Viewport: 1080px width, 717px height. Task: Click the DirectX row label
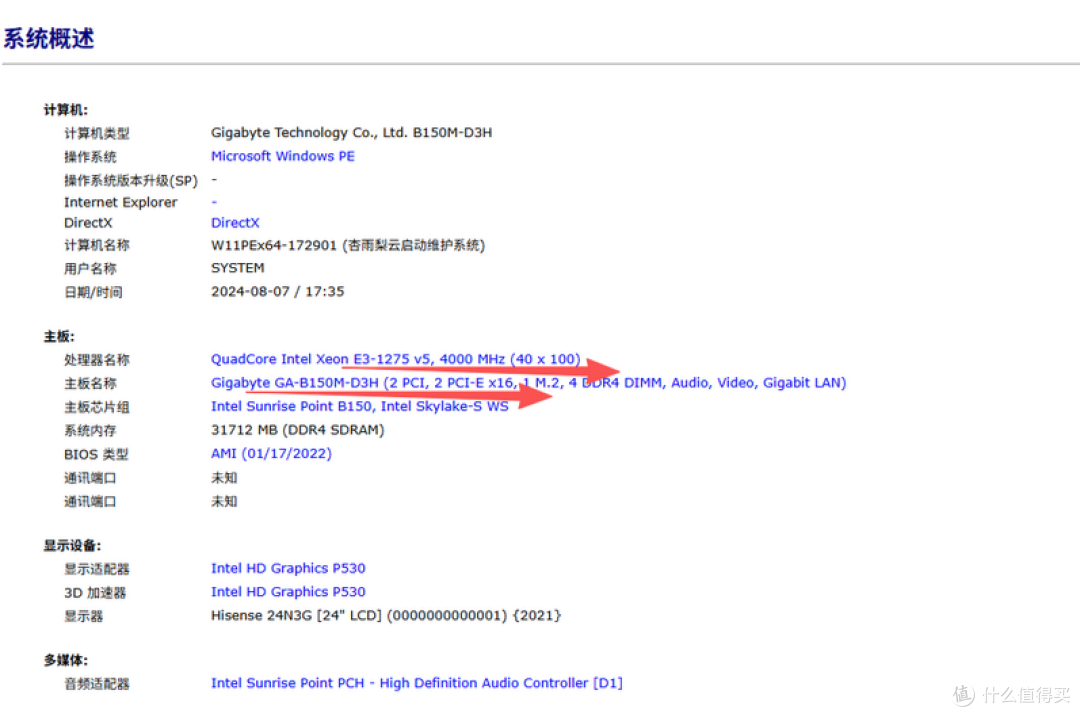(x=88, y=223)
